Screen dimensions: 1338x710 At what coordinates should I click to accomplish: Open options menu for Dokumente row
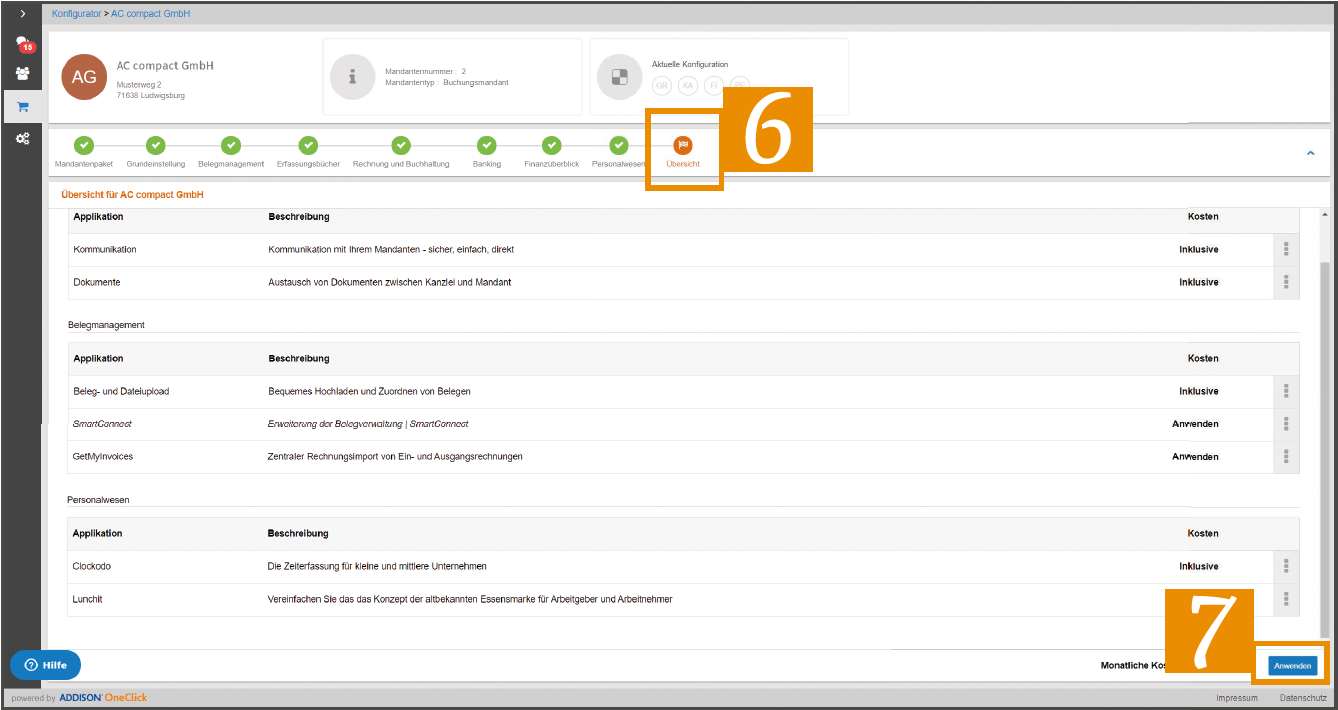[1286, 282]
